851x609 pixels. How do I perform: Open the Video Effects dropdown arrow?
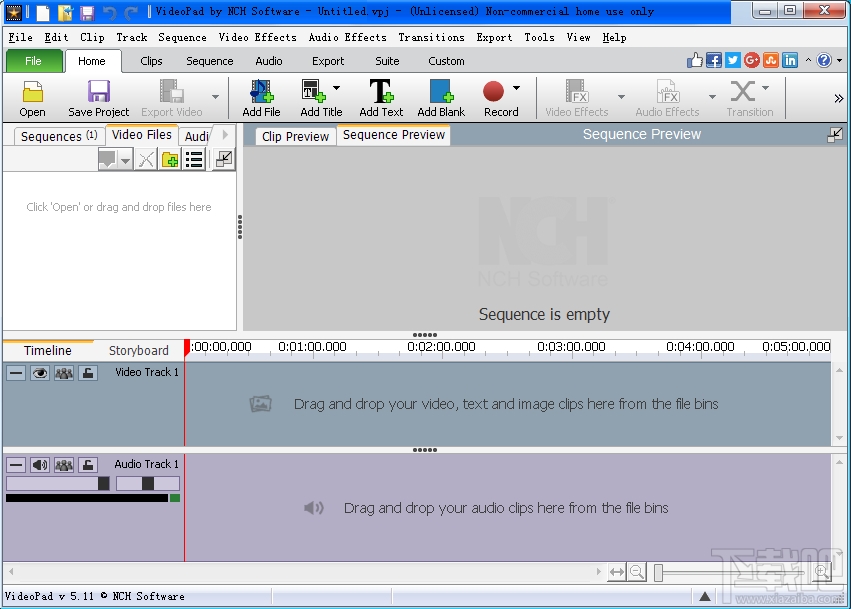(620, 97)
